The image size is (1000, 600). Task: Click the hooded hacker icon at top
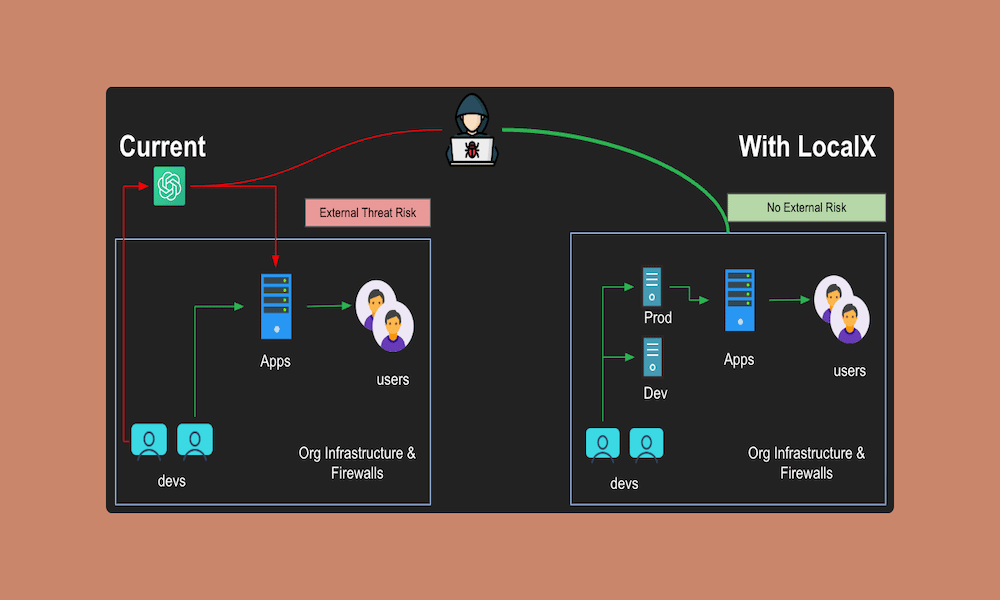(472, 131)
